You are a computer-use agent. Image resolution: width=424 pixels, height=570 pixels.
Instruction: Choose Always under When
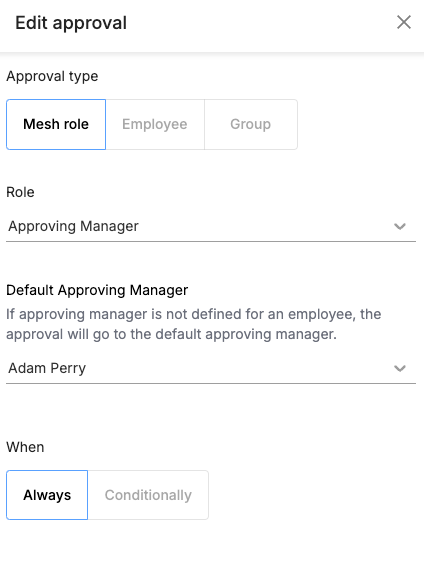[47, 495]
